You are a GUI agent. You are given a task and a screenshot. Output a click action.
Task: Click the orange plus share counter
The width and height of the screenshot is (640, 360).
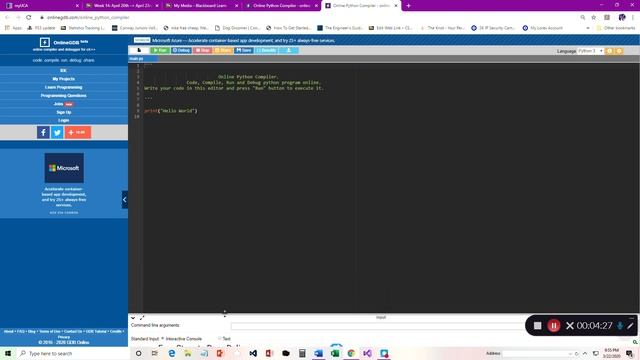[x=78, y=132]
